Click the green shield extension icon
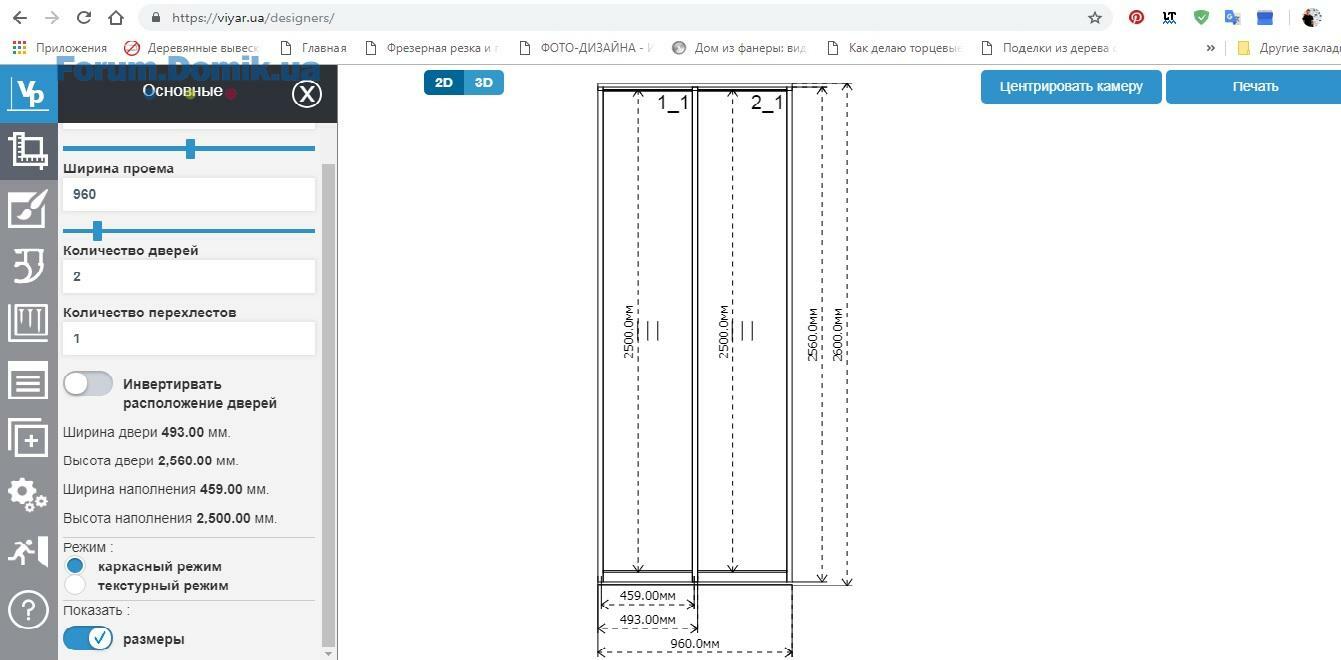Screen dimensions: 1341x660 (1201, 18)
